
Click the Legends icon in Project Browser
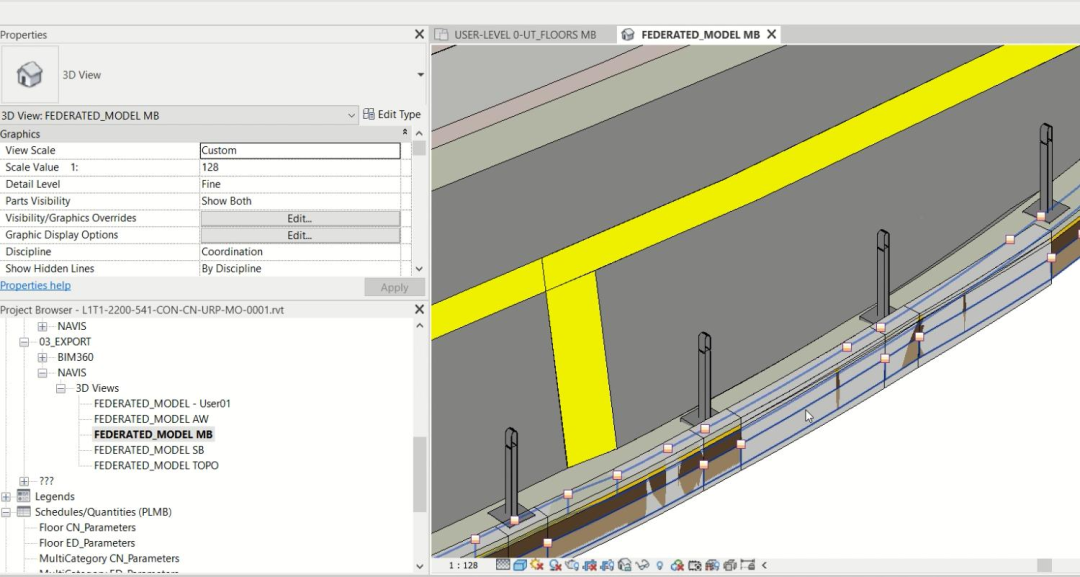pos(23,496)
